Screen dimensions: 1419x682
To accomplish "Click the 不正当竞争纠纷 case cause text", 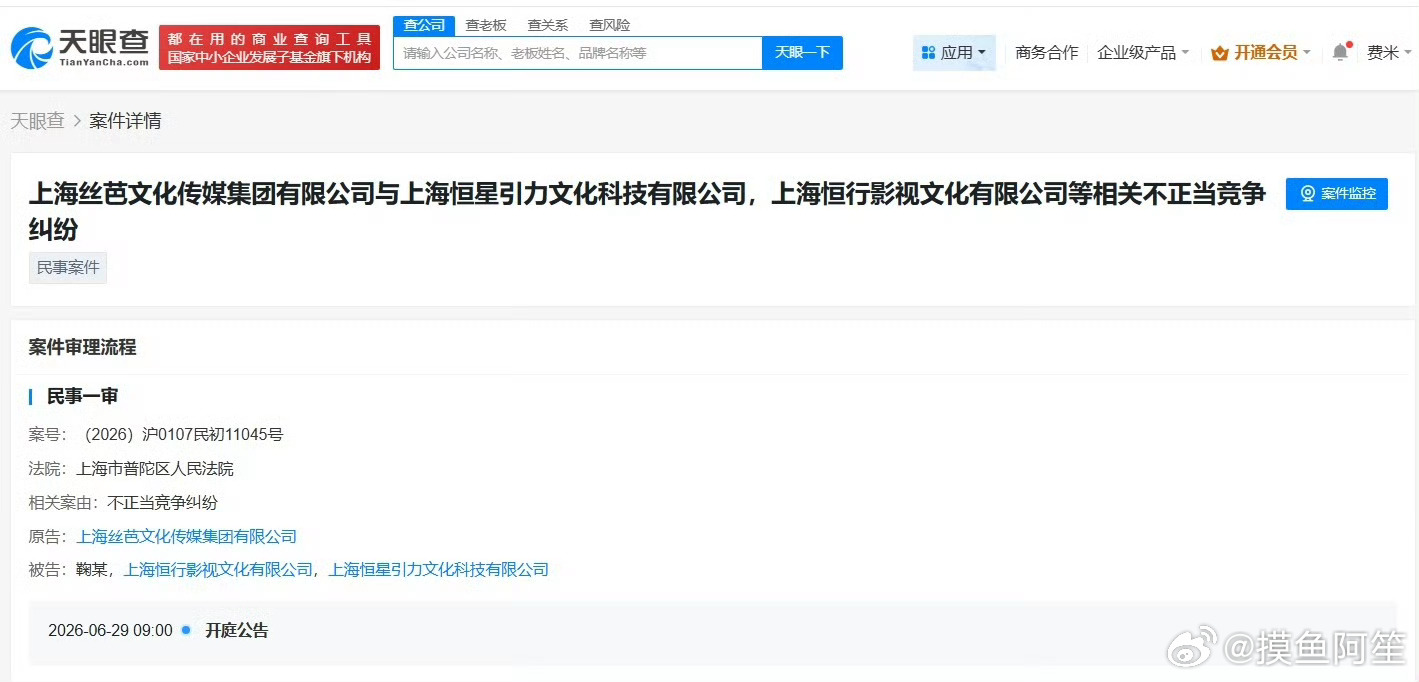I will click(x=162, y=503).
